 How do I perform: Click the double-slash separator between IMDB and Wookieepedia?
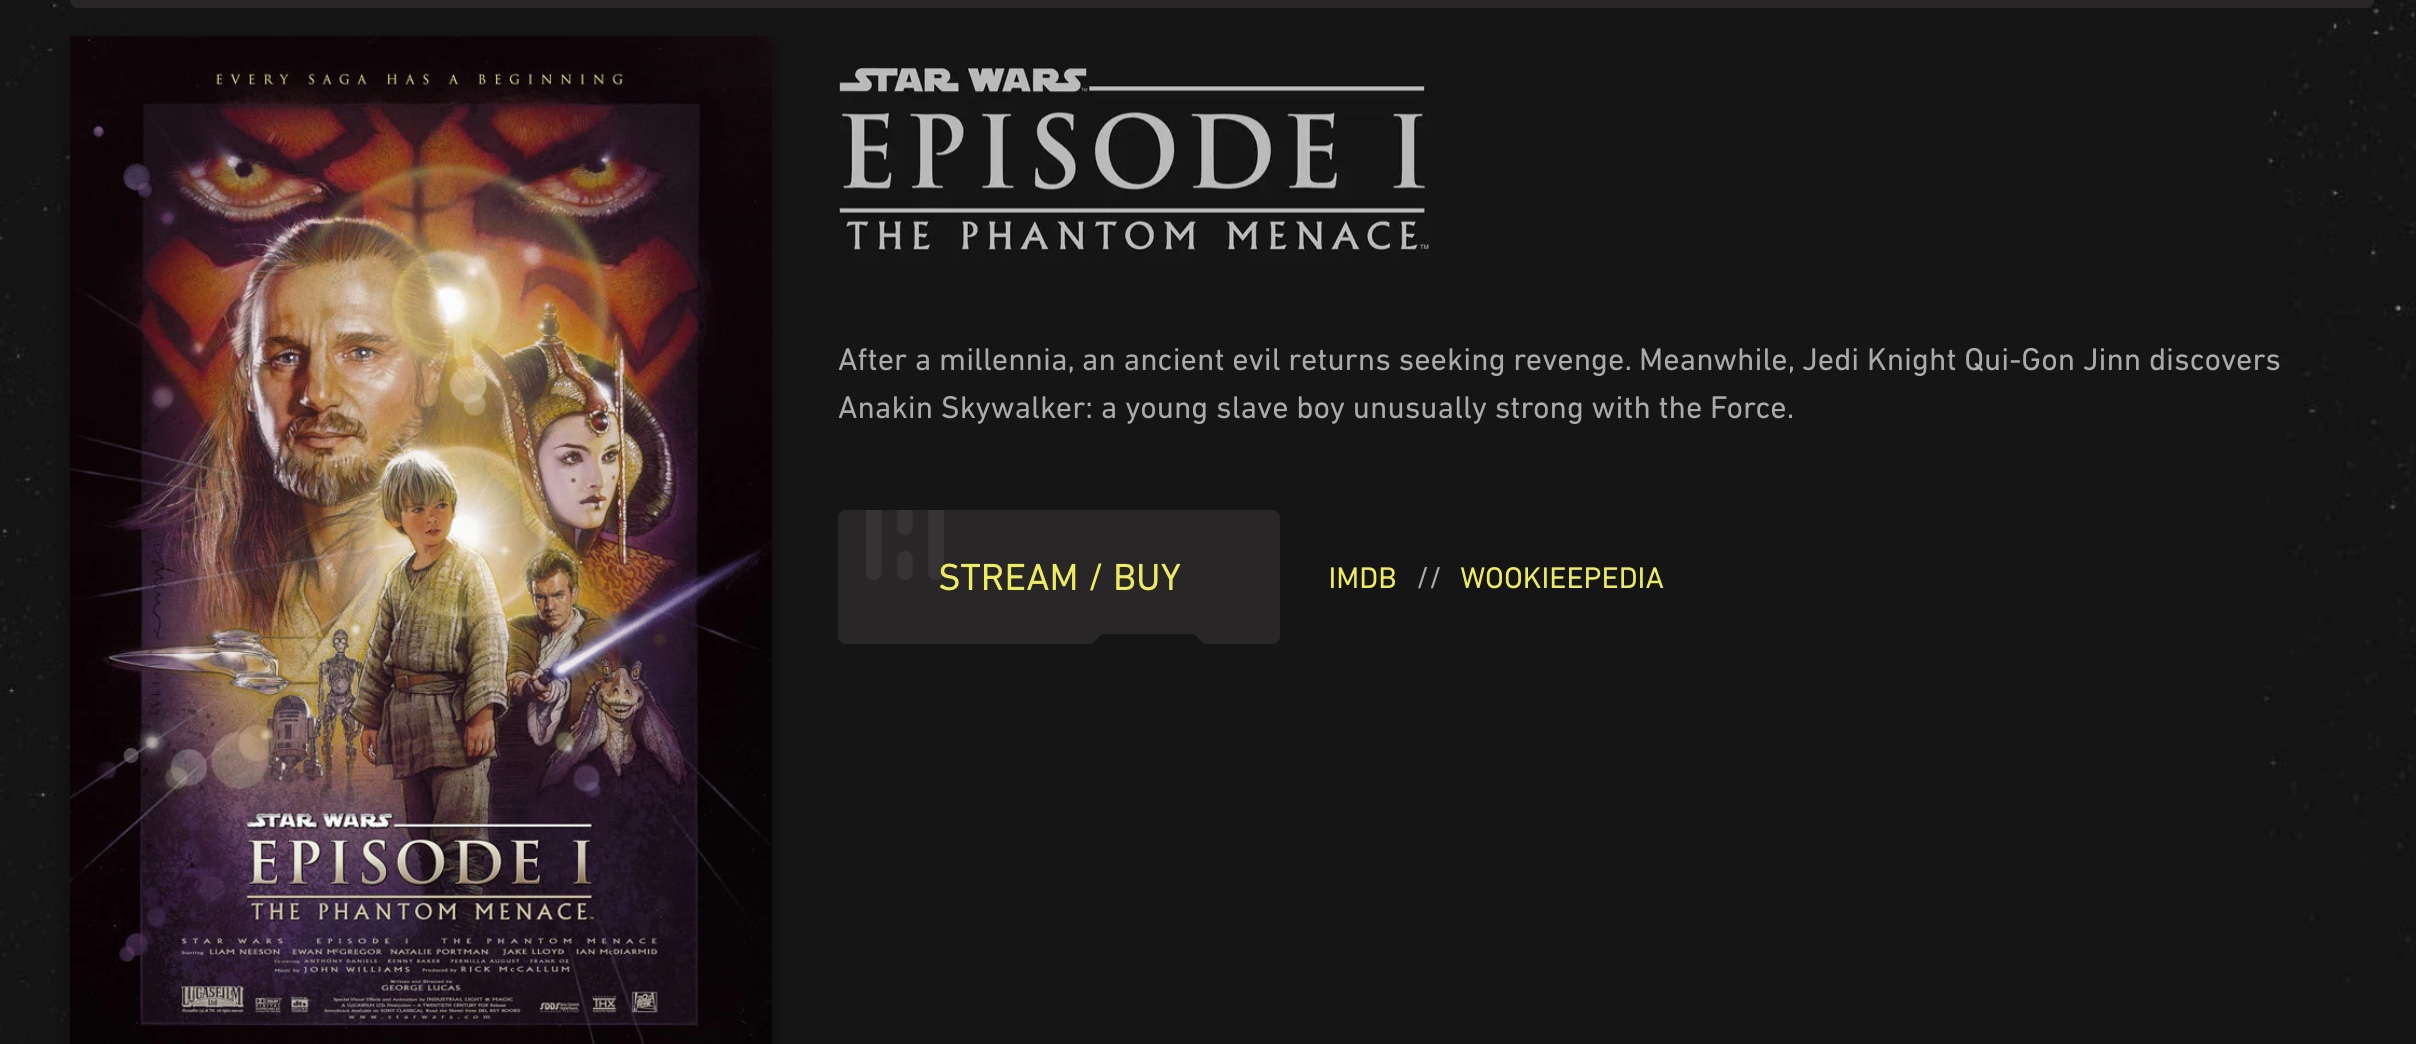1428,578
